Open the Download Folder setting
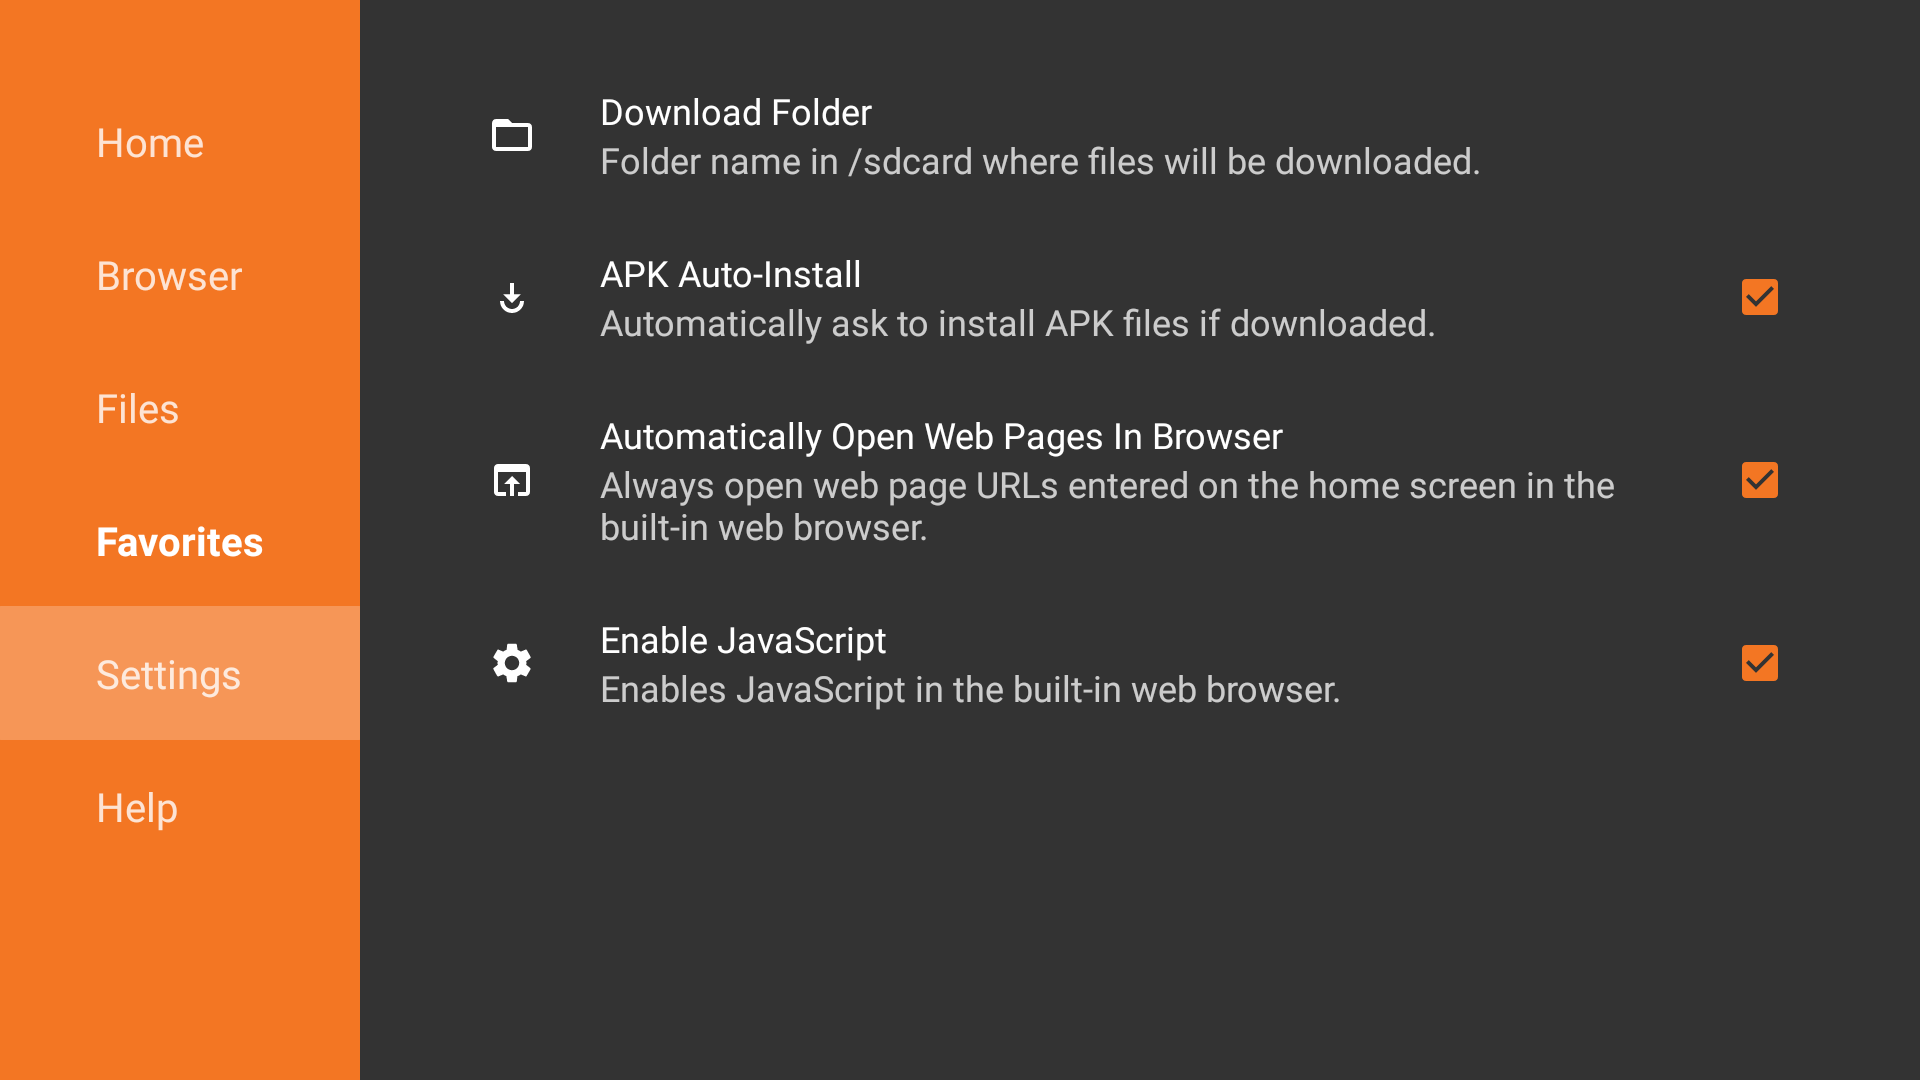Image resolution: width=1920 pixels, height=1080 pixels. click(x=736, y=113)
